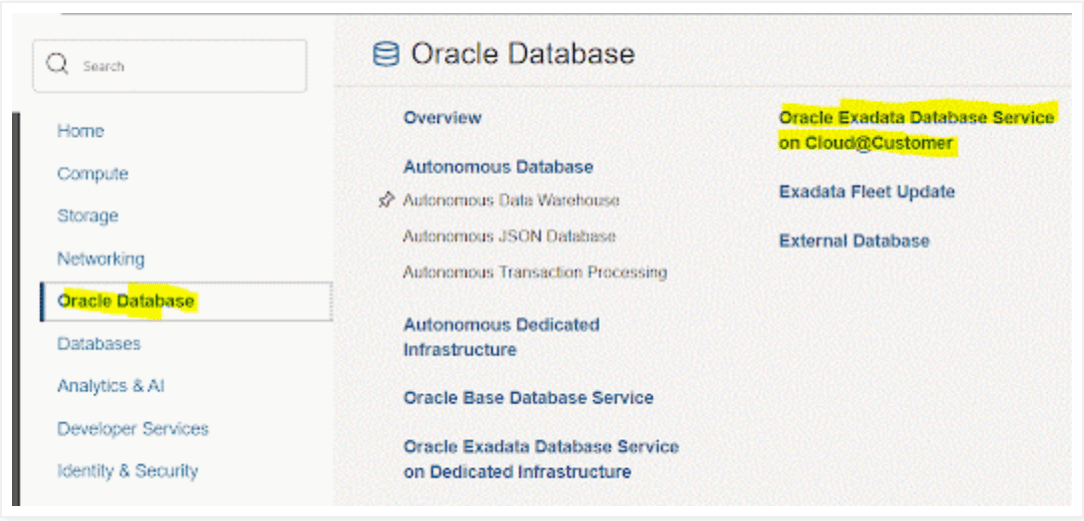
Task: Open Autonomous JSON Database
Action: point(509,237)
